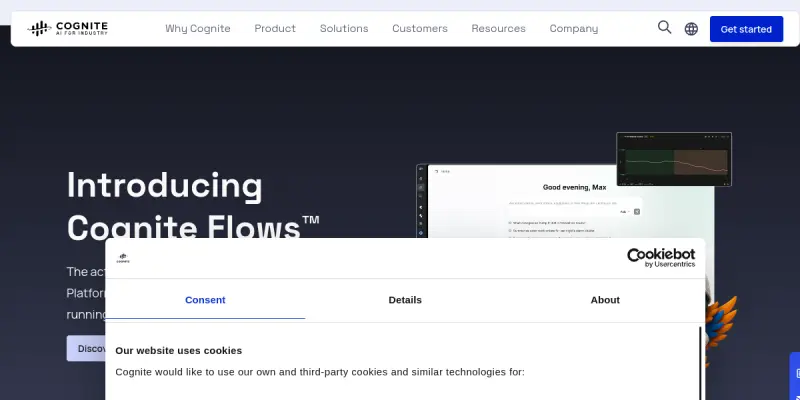Open the Company menu
The width and height of the screenshot is (800, 400).
(573, 29)
